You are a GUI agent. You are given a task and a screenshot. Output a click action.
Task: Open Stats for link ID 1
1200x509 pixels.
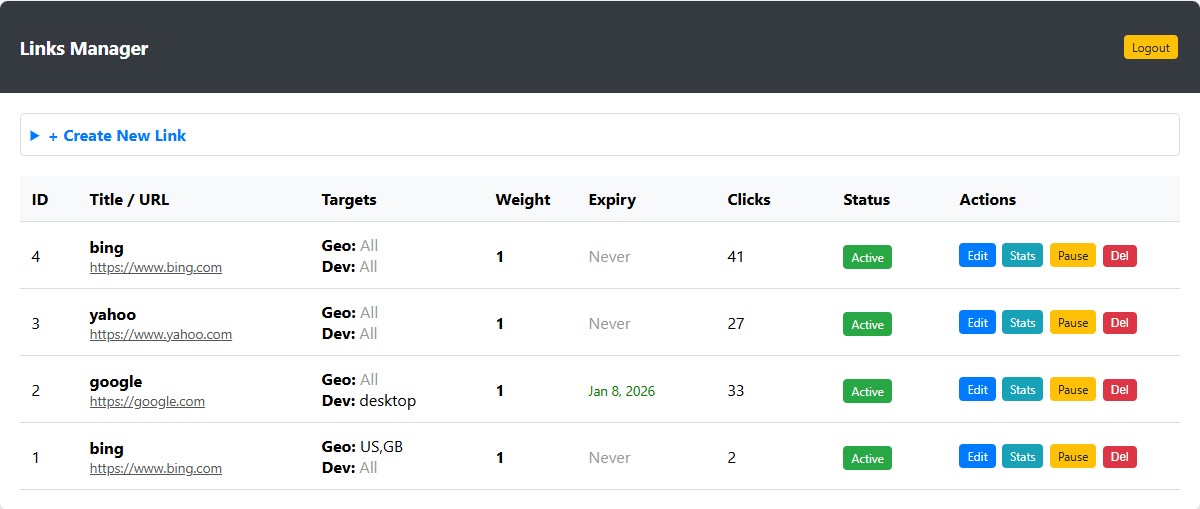coord(1022,456)
